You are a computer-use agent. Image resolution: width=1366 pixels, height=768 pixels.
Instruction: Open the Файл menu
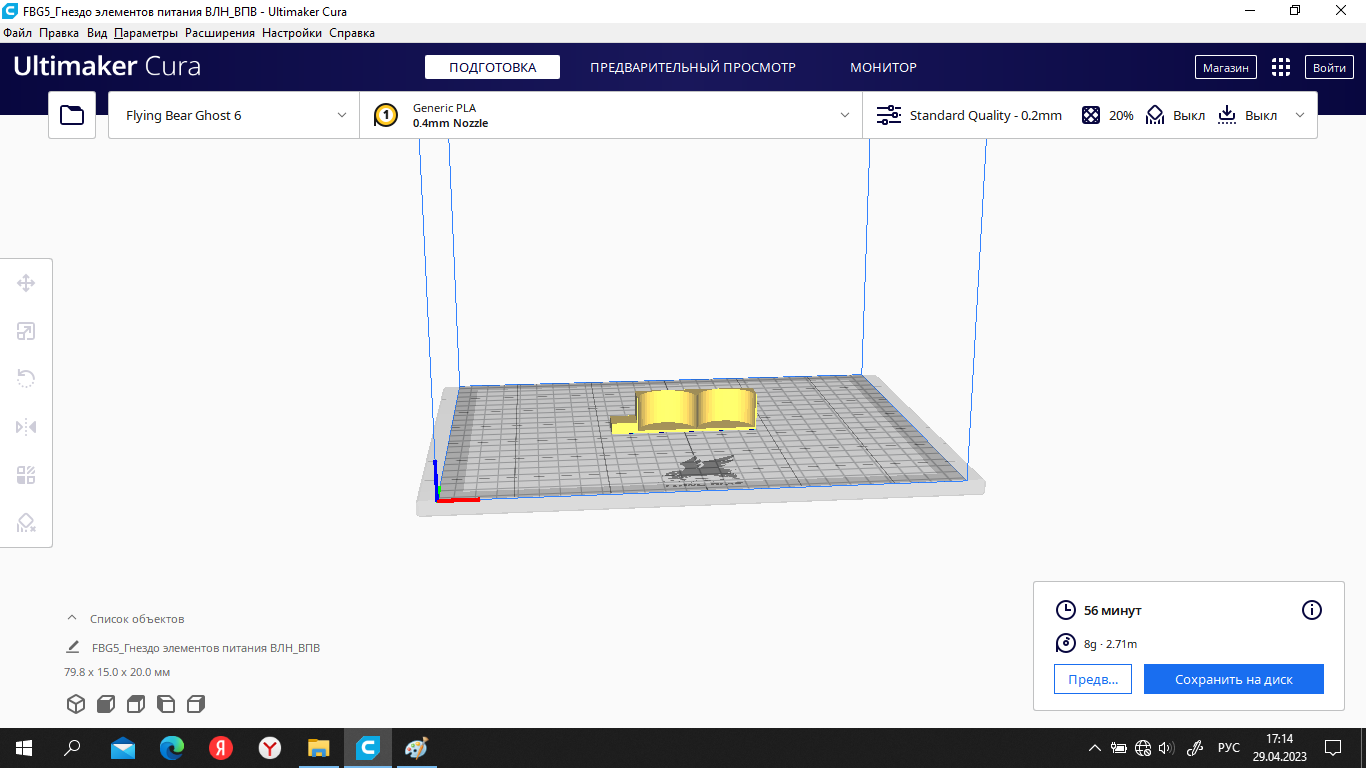point(17,33)
